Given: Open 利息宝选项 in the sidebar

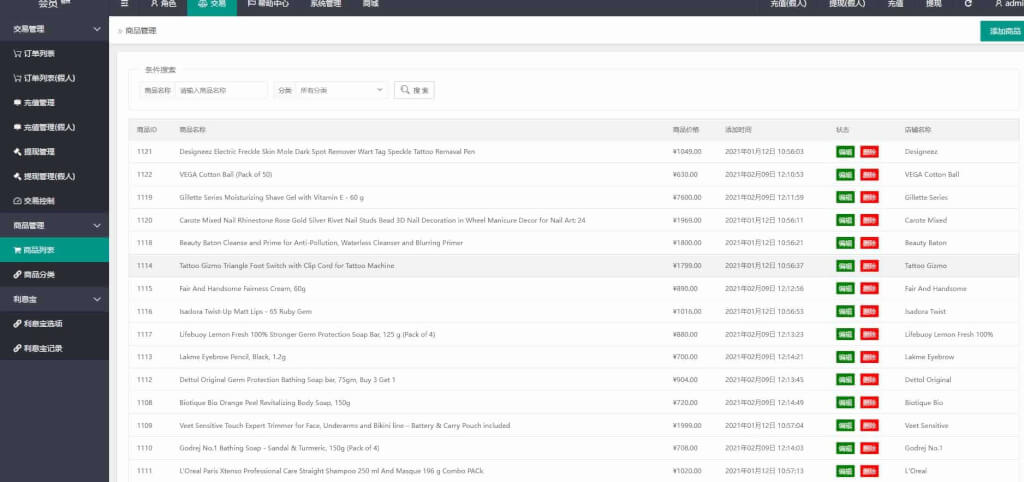Looking at the screenshot, I should [38, 323].
